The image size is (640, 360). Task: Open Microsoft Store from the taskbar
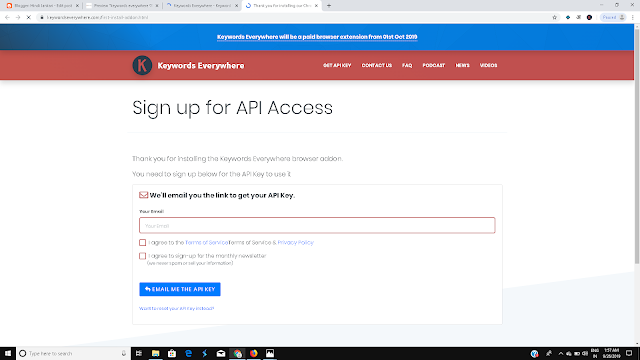tap(172, 353)
